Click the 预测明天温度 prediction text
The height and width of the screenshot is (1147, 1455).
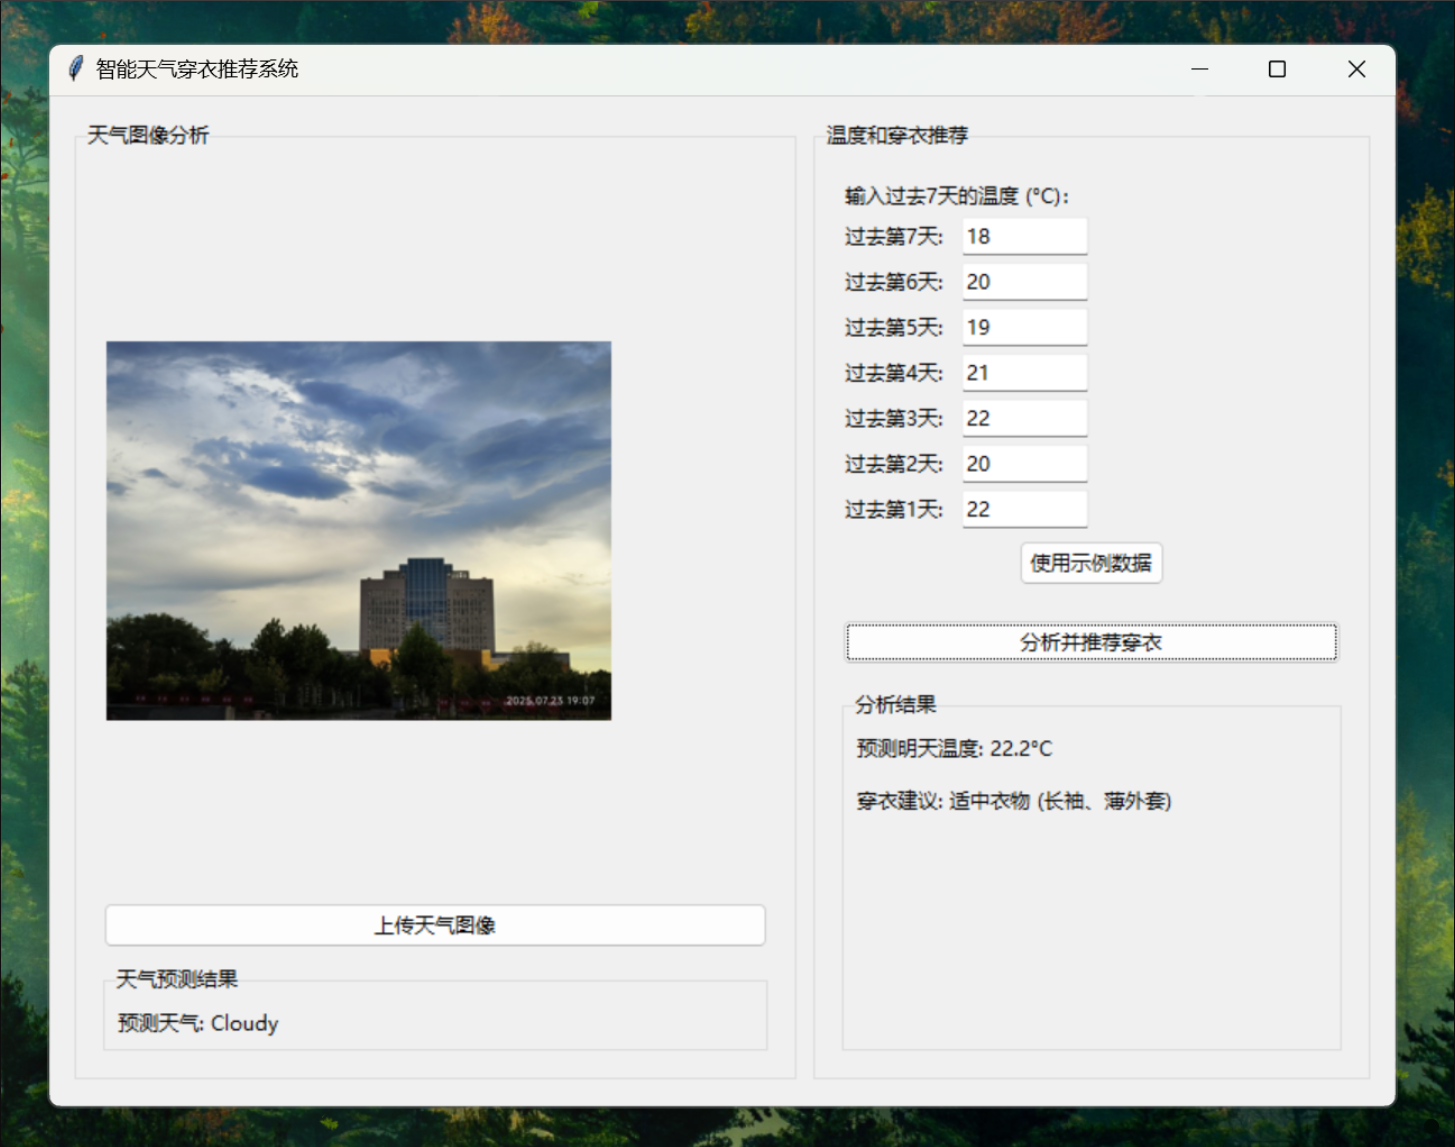coord(953,748)
